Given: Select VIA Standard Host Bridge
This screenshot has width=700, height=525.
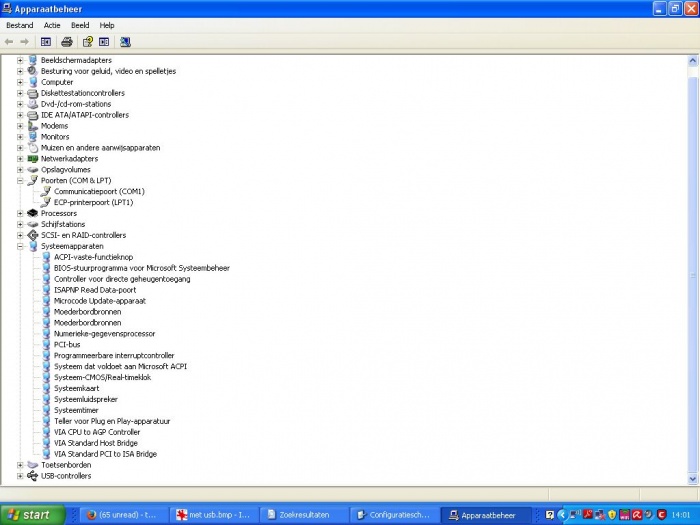Looking at the screenshot, I should [x=96, y=443].
